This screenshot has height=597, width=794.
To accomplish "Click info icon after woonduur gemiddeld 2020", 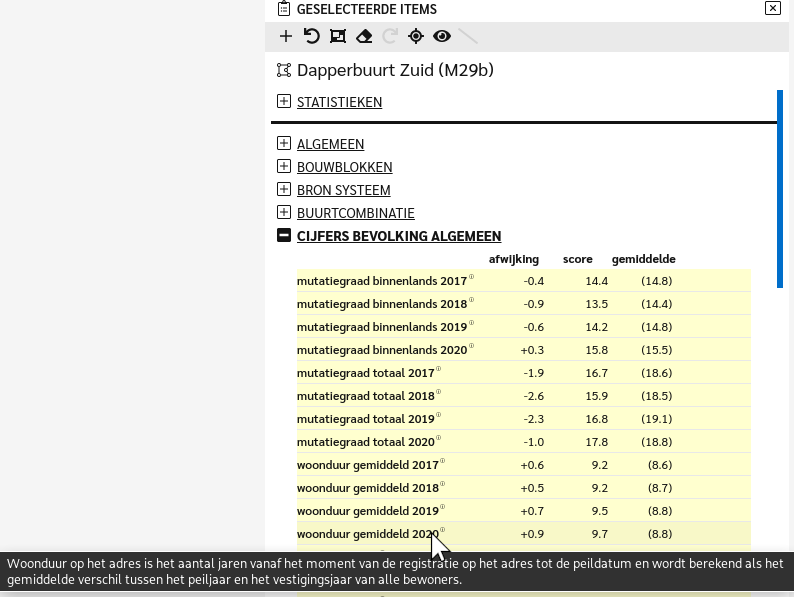I will point(443,530).
